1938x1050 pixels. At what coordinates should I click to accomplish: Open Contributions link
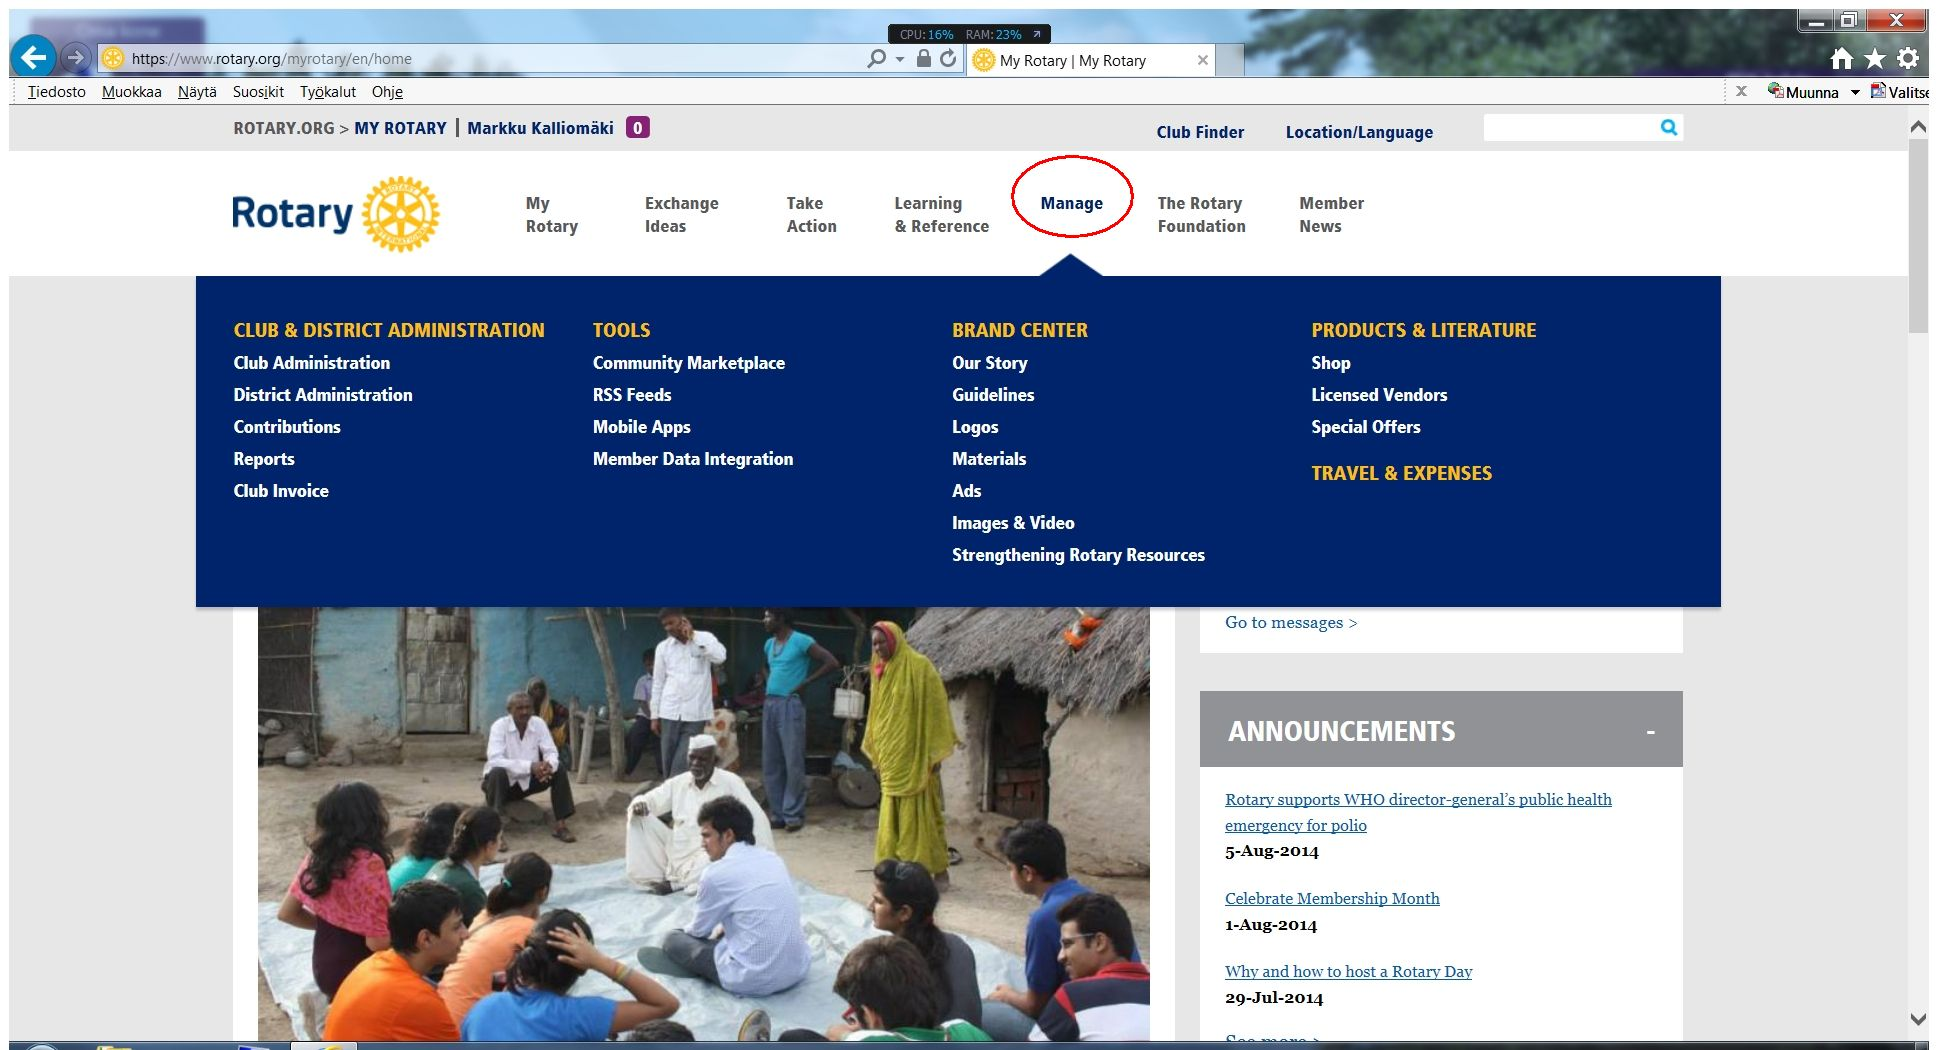tap(287, 427)
